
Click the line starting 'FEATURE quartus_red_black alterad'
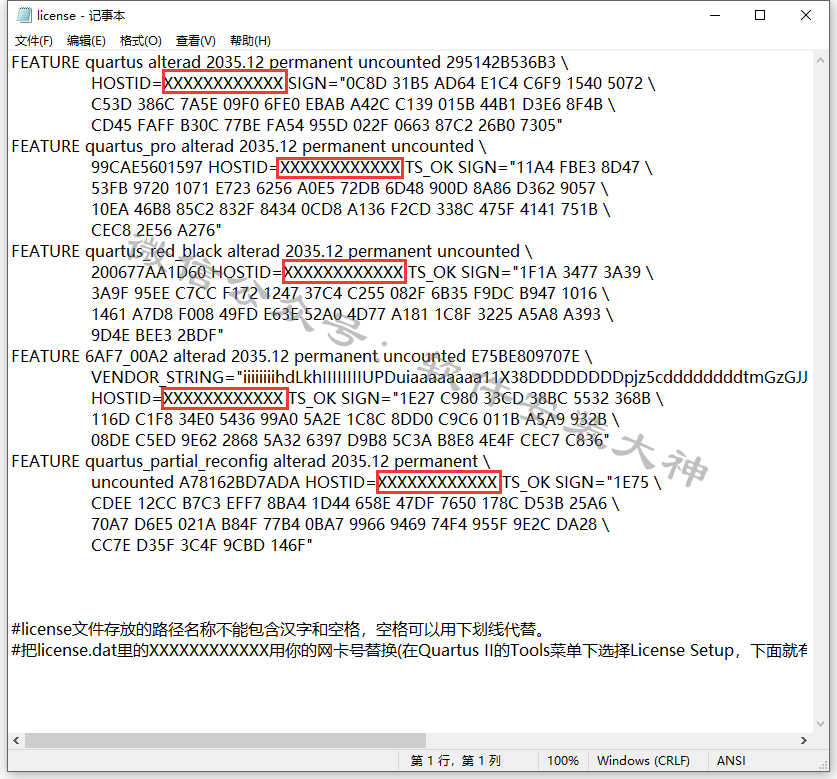272,251
